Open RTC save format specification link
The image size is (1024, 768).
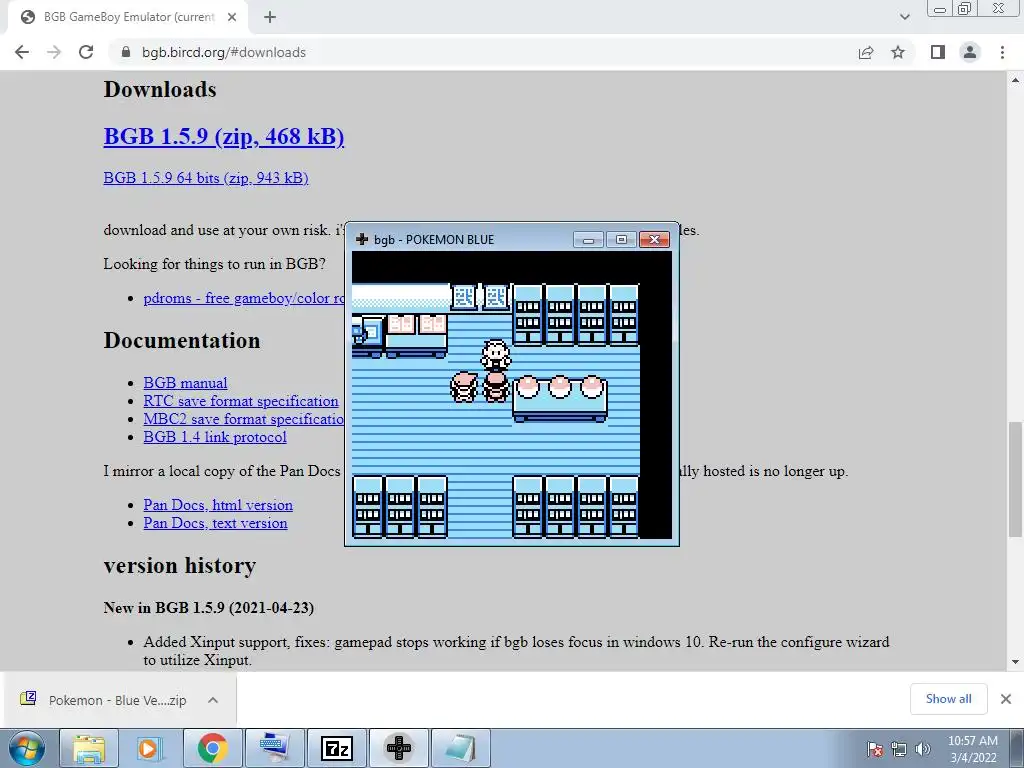pos(241,401)
